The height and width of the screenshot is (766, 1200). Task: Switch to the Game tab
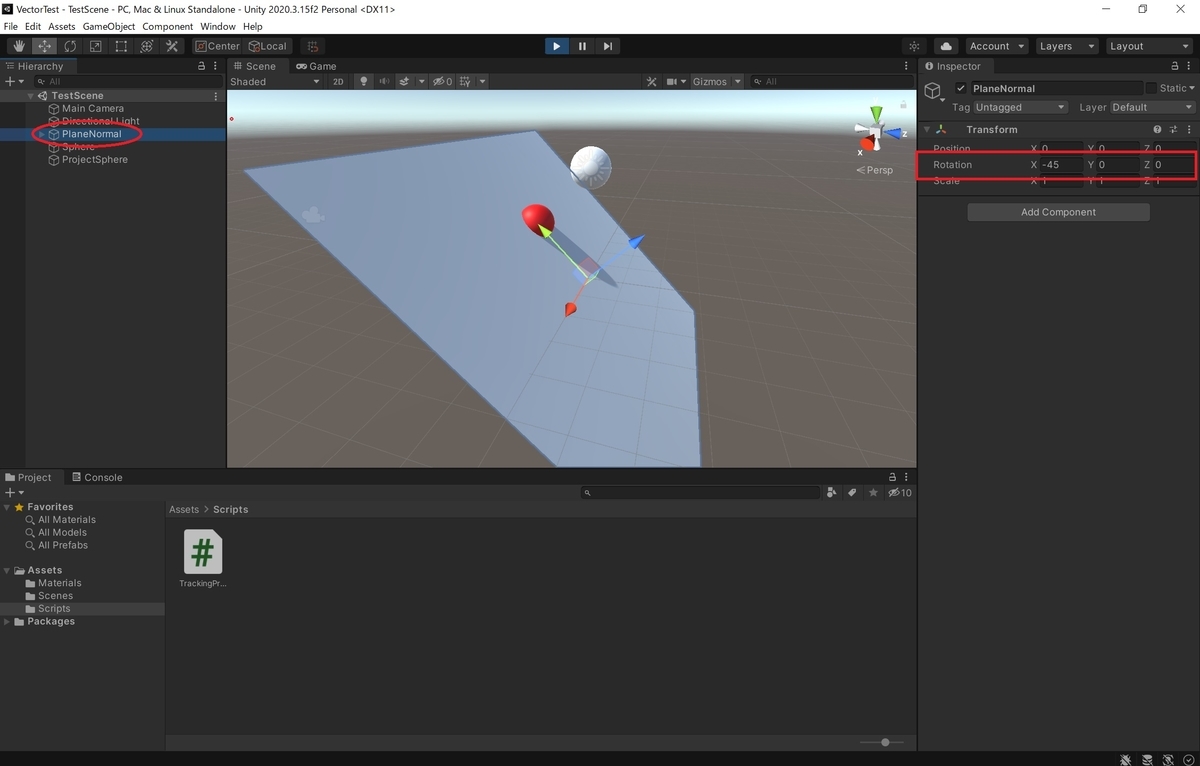tap(316, 66)
